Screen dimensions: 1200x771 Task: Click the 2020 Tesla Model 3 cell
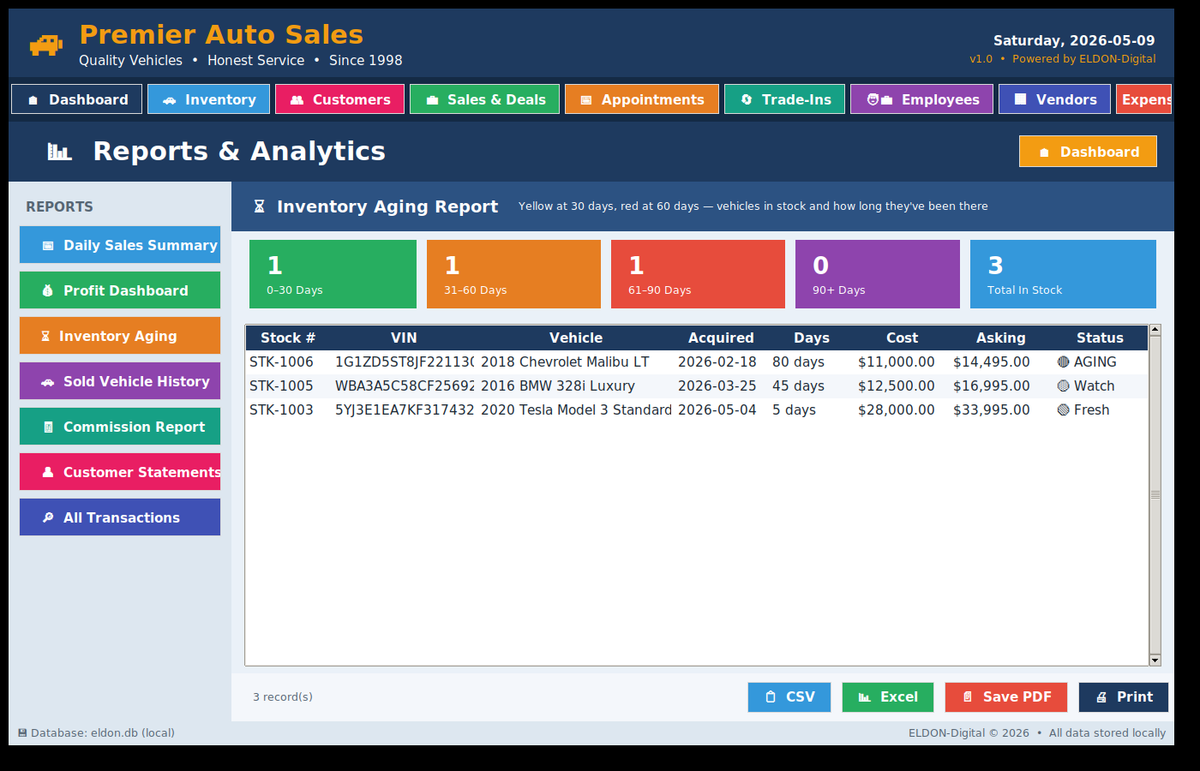pyautogui.click(x=576, y=410)
